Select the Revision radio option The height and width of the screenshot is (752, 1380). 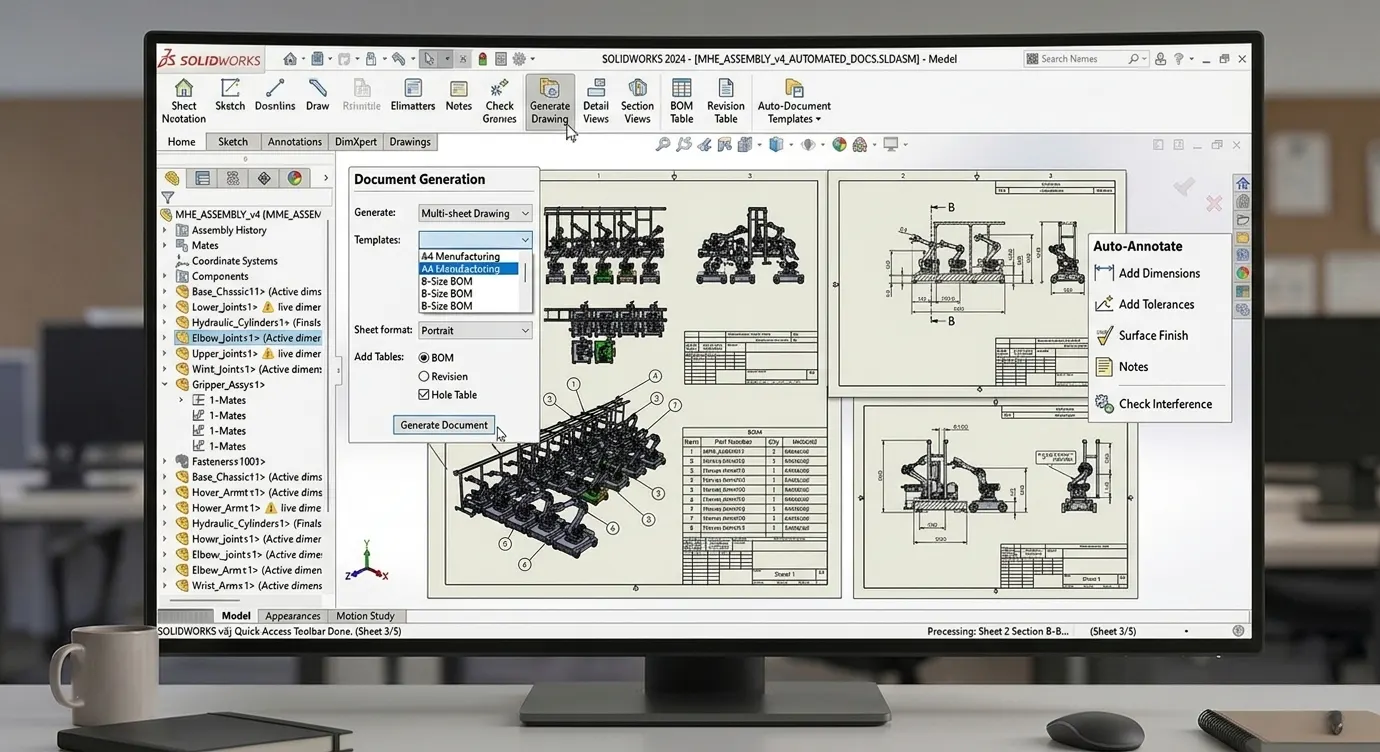point(424,377)
